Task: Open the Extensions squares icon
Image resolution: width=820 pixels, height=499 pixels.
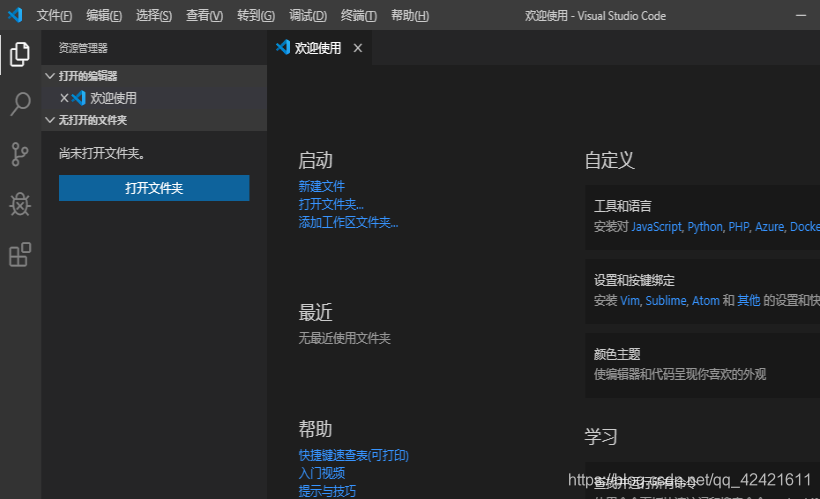Action: point(20,255)
